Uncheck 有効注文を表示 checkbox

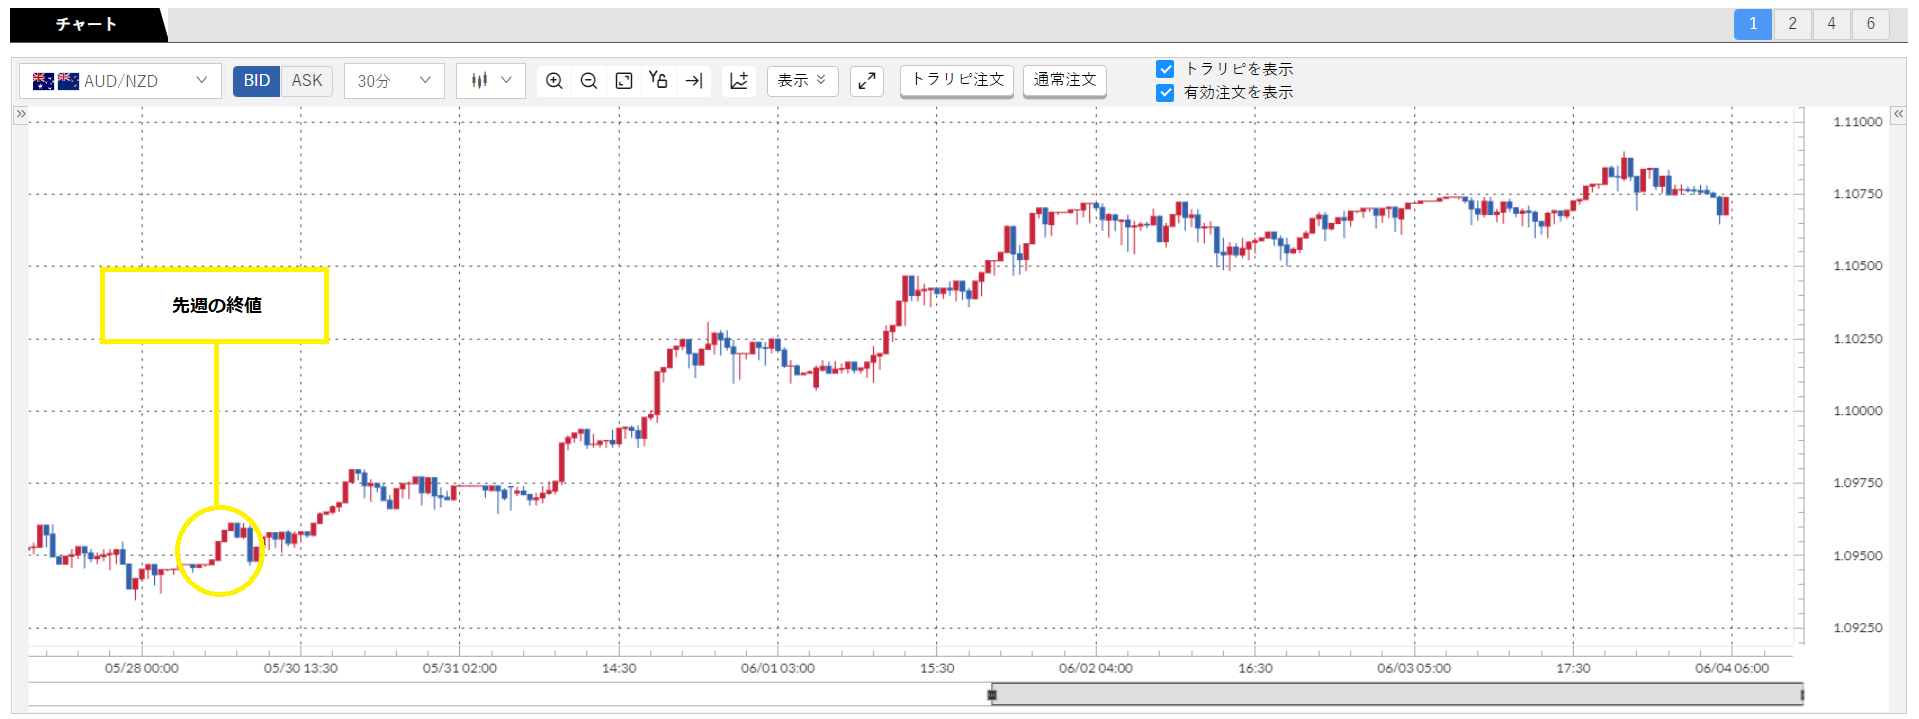coord(1165,93)
